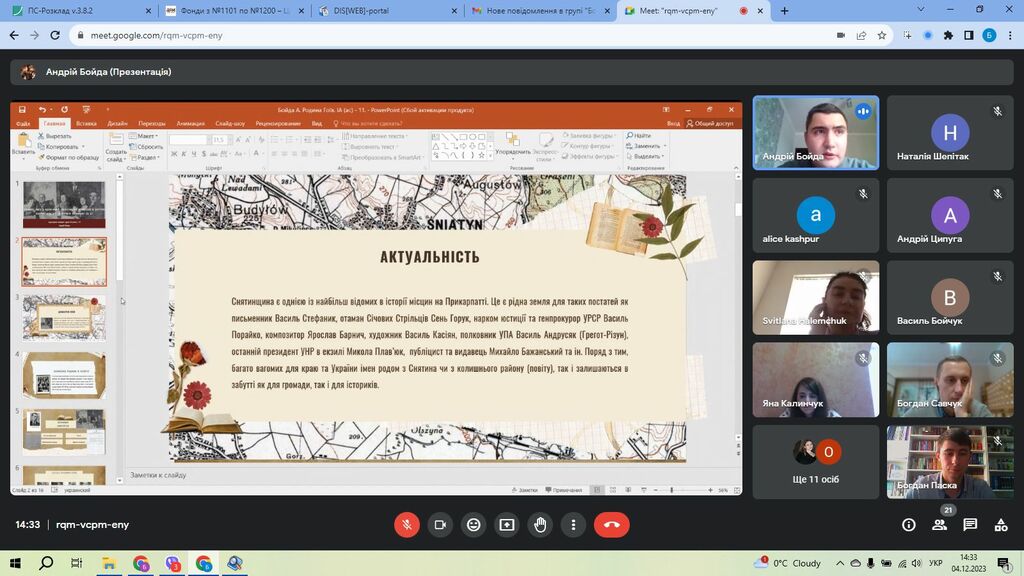Turn off the camera in Meet
This screenshot has width=1024, height=576.
[x=440, y=524]
